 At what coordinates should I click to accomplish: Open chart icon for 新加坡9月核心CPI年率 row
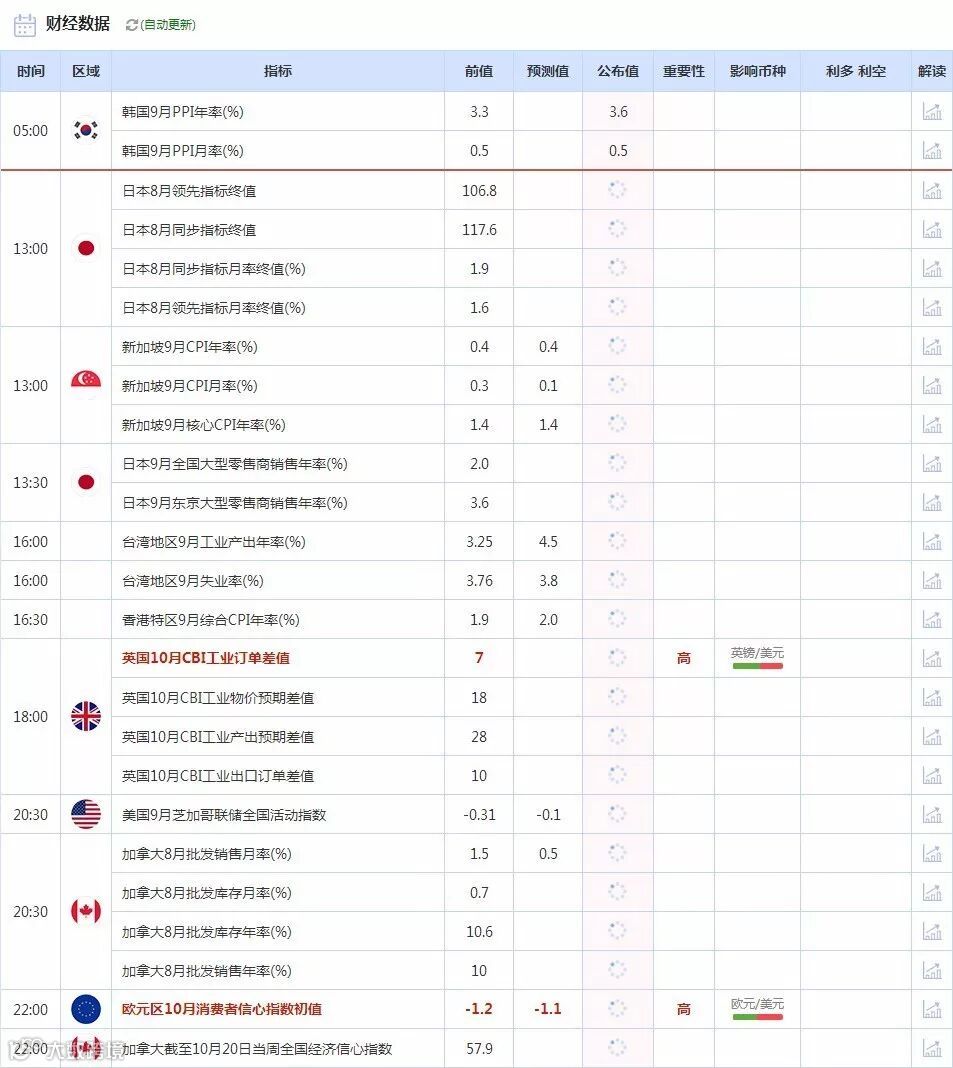coord(931,424)
